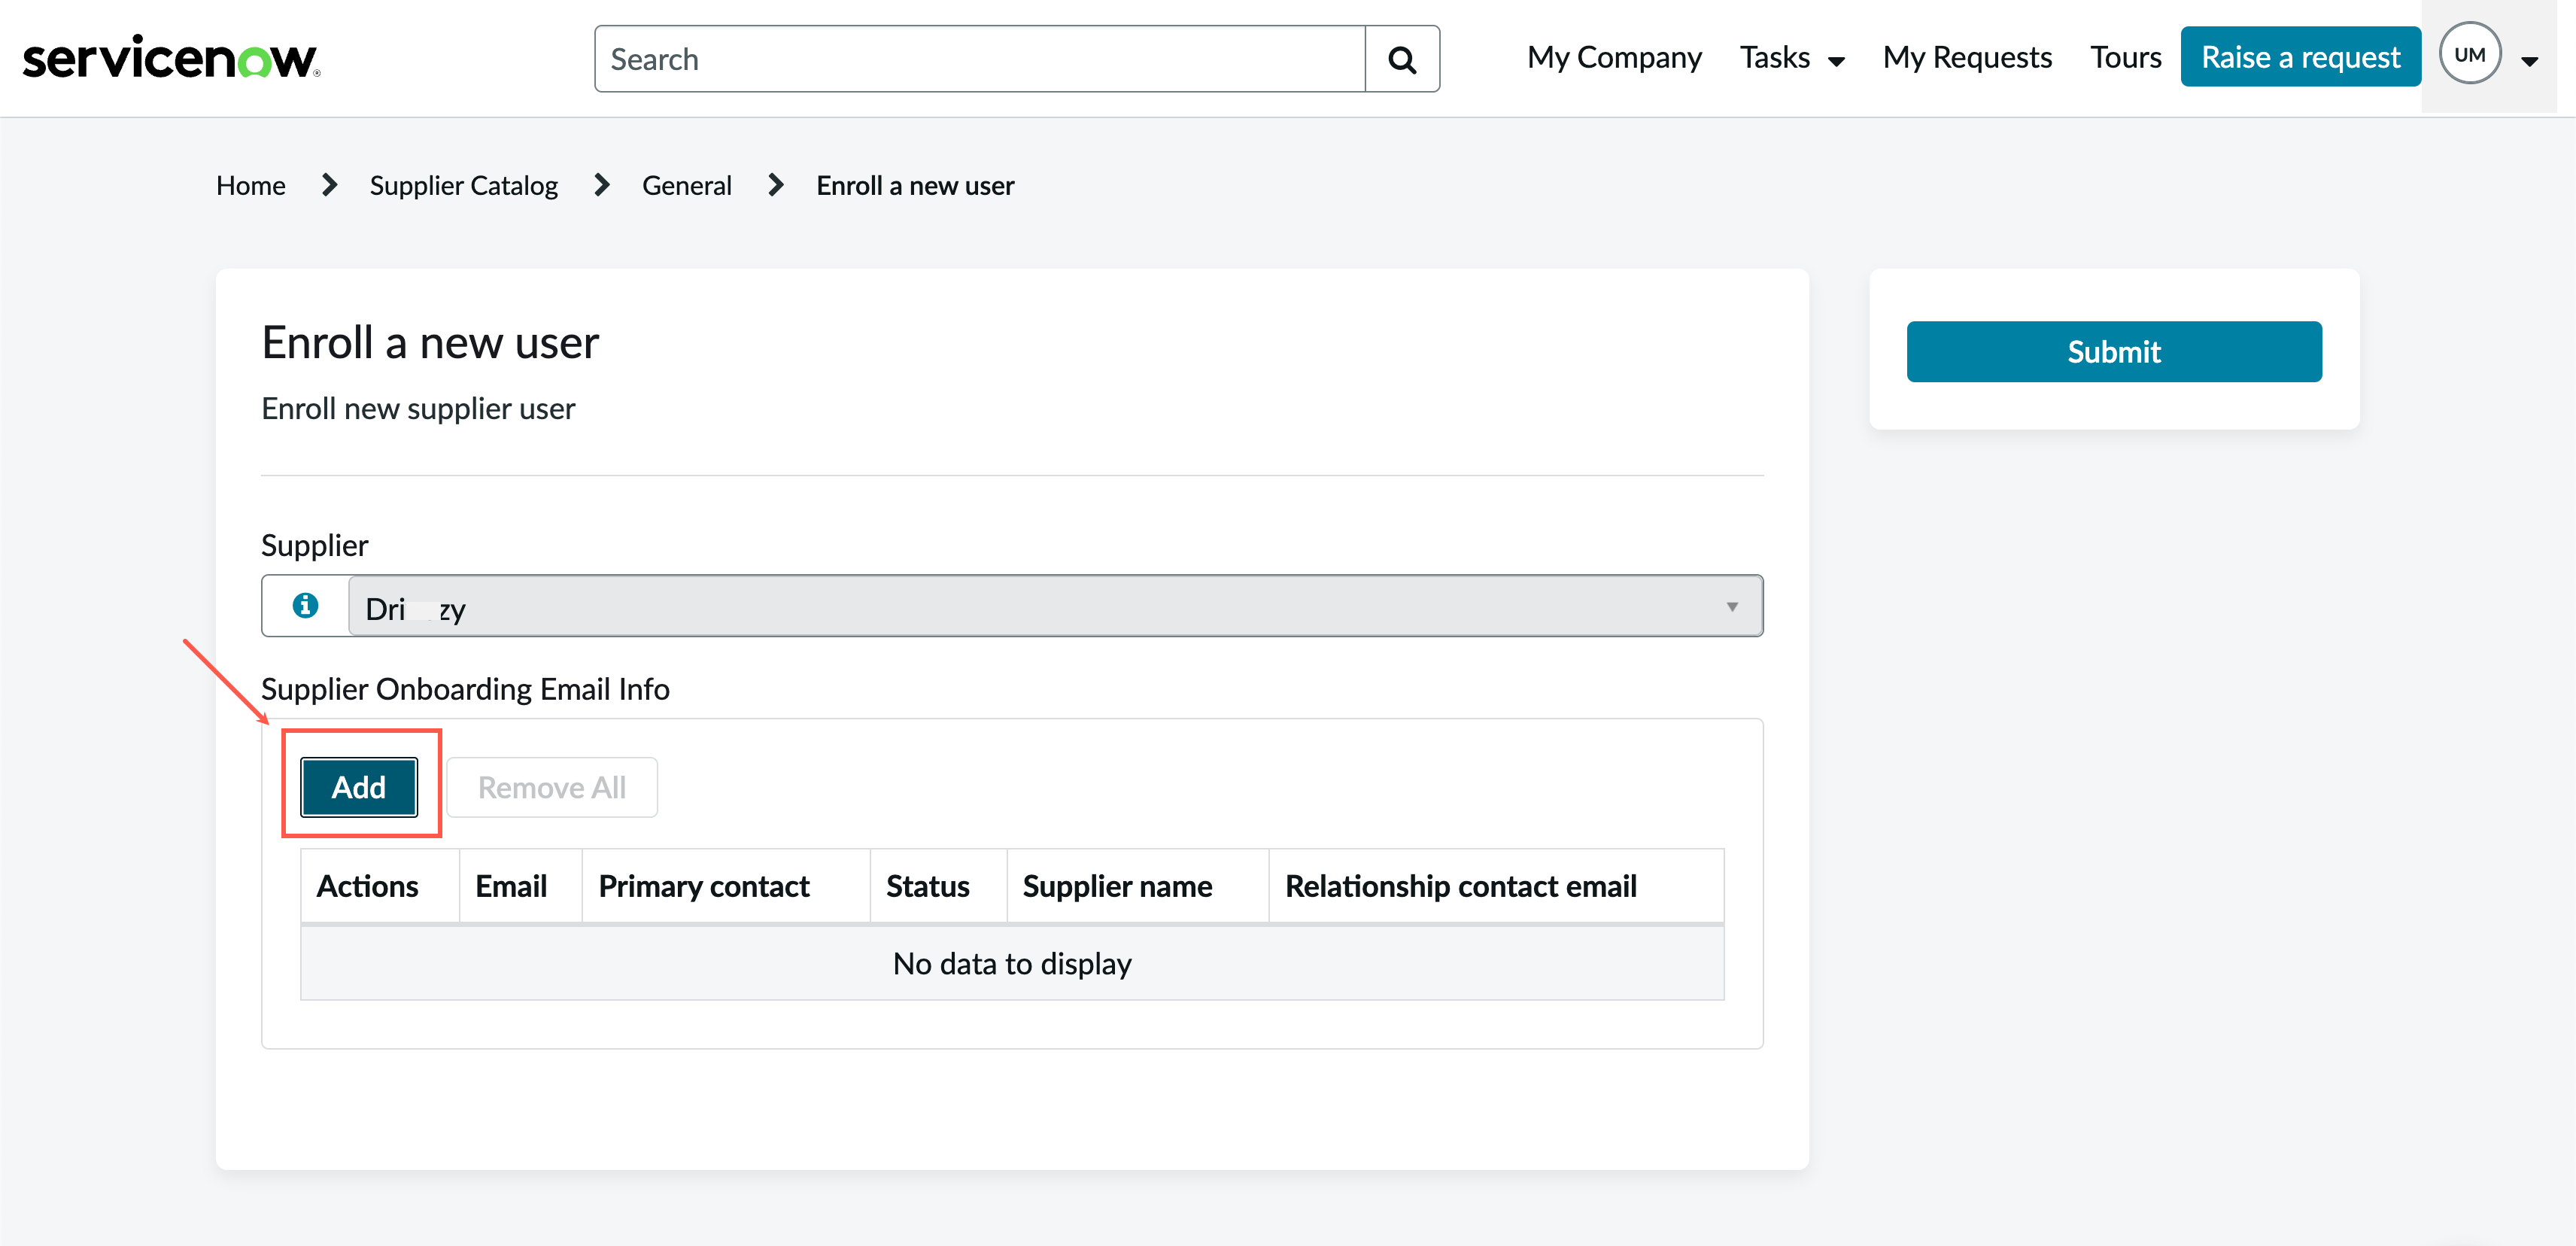Open the Supplier dropdown showing Dri zy
The height and width of the screenshot is (1246, 2576).
(1055, 606)
